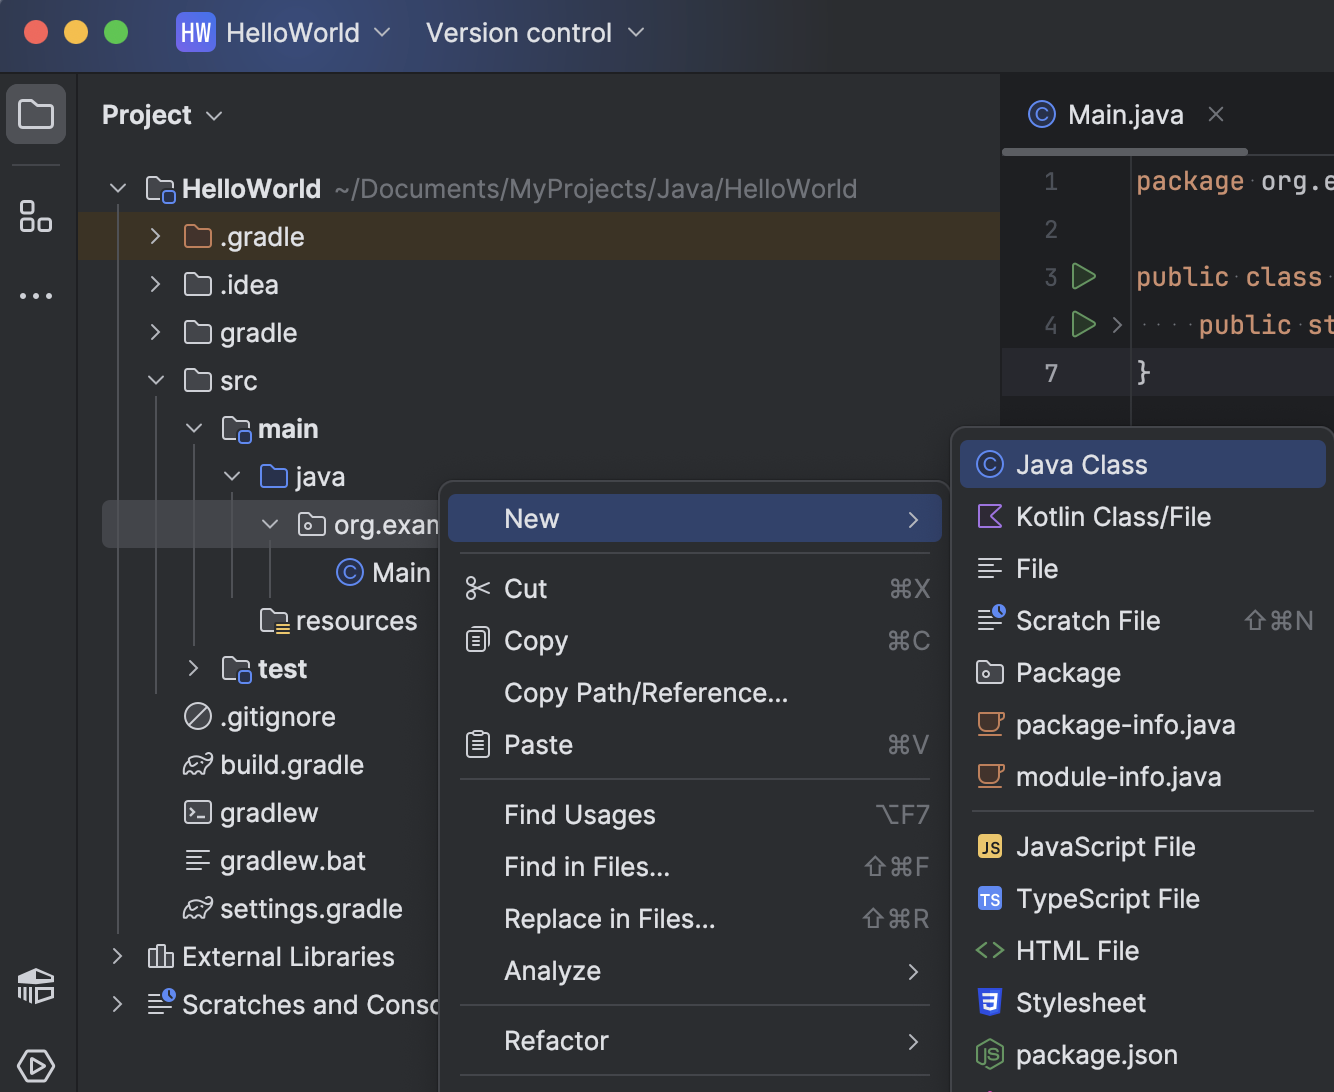The image size is (1334, 1092).
Task: Select Java Class from the New menu
Action: coord(1081,464)
